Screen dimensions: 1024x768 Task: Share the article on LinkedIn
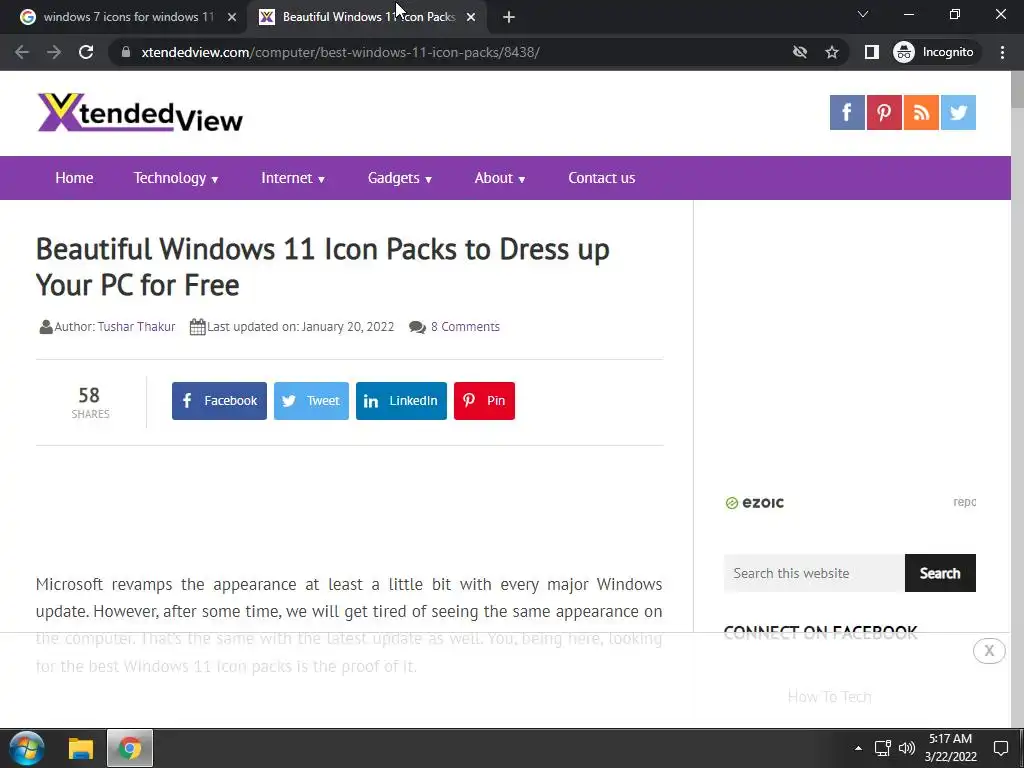pyautogui.click(x=402, y=401)
